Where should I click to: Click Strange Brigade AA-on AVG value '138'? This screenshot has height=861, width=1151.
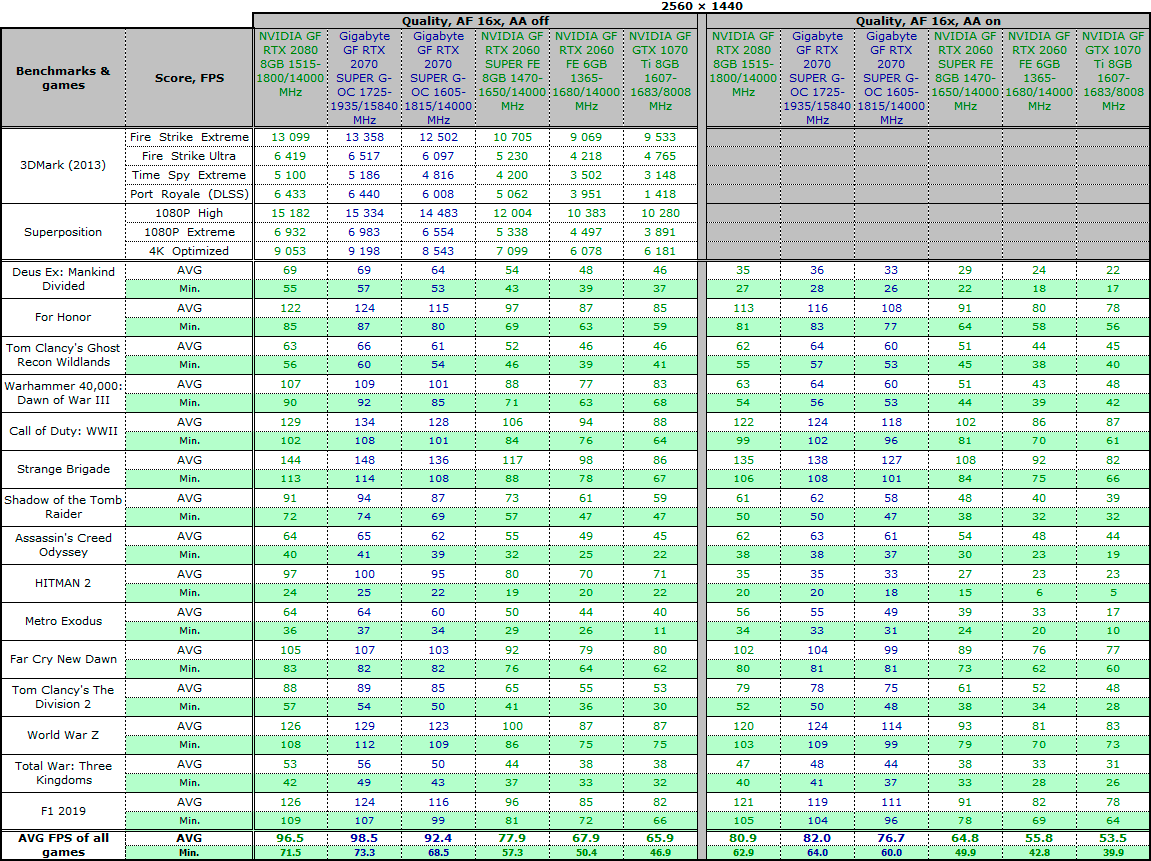(817, 460)
